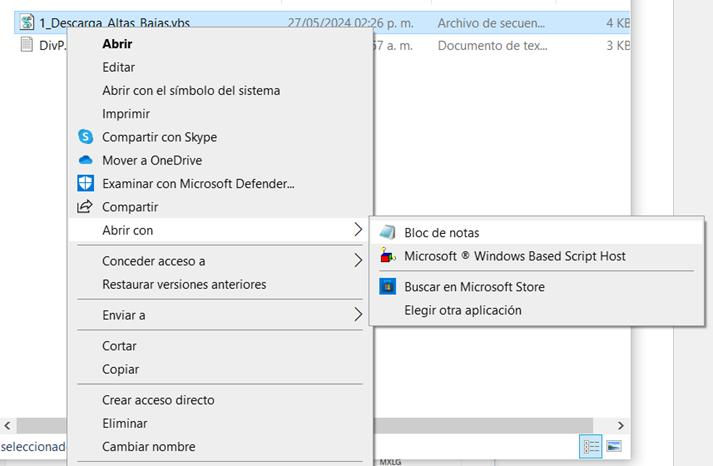Click the Microsoft Store icon

click(x=387, y=287)
